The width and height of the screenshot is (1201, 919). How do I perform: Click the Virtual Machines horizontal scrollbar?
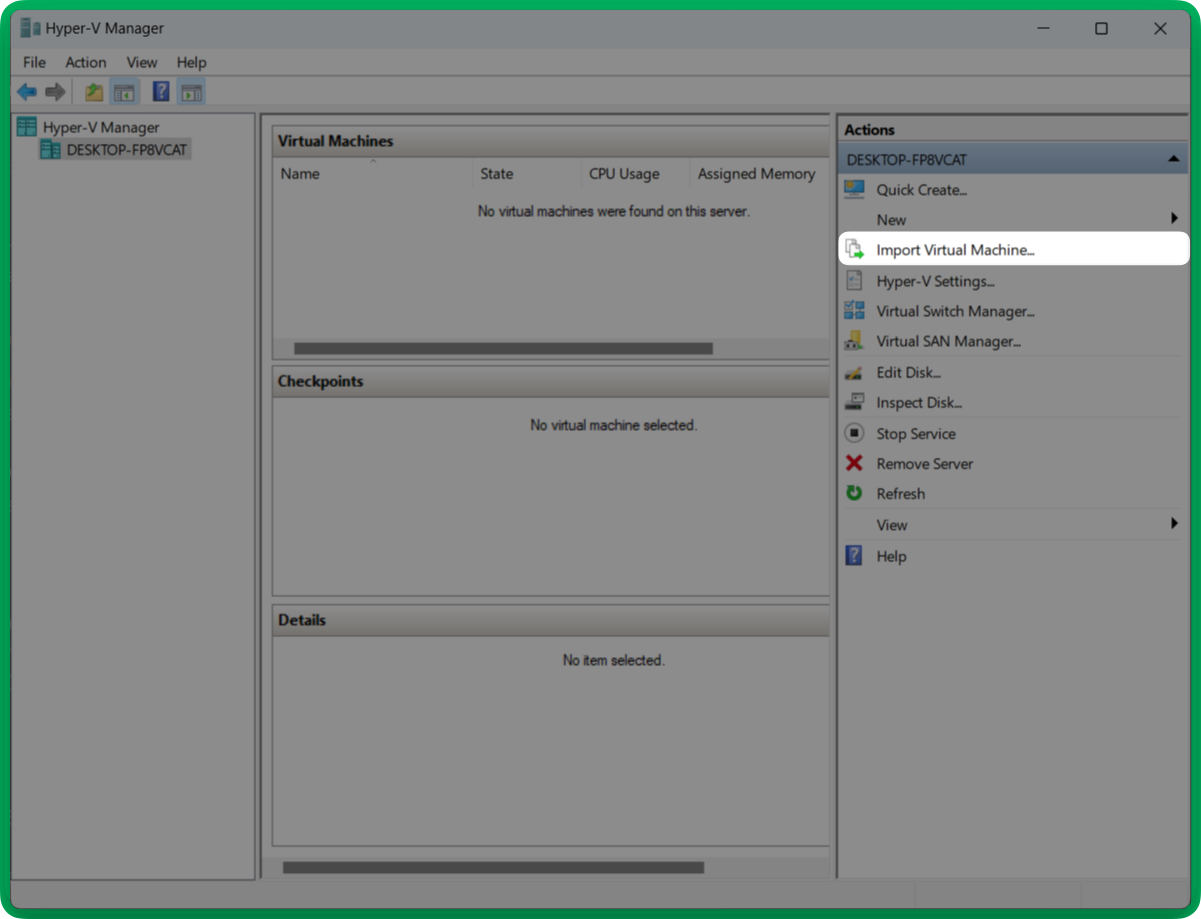[x=503, y=349]
